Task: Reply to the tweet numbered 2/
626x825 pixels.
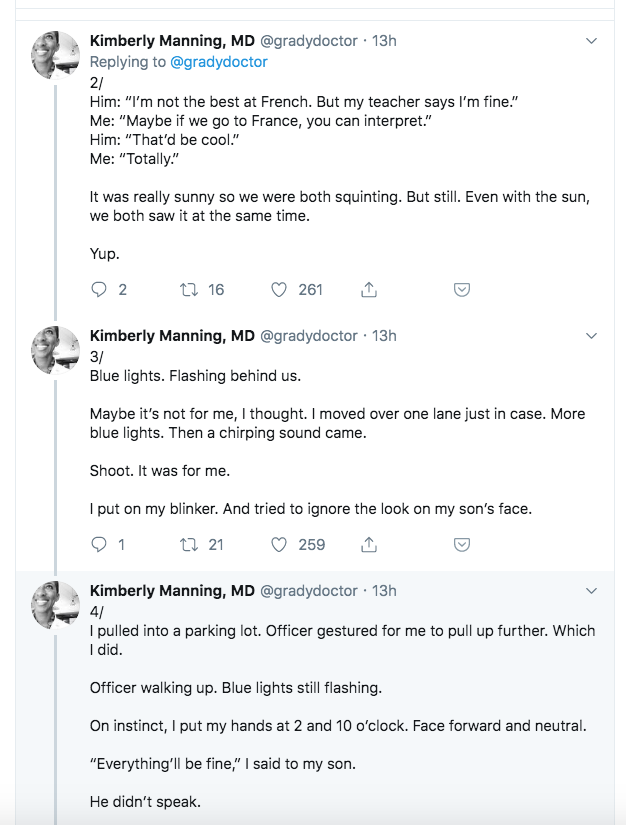Action: click(99, 289)
